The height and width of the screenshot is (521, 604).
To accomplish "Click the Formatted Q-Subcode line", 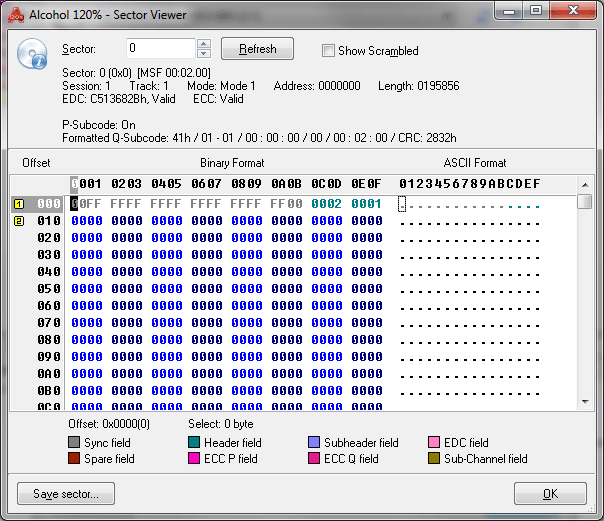I will pyautogui.click(x=259, y=138).
